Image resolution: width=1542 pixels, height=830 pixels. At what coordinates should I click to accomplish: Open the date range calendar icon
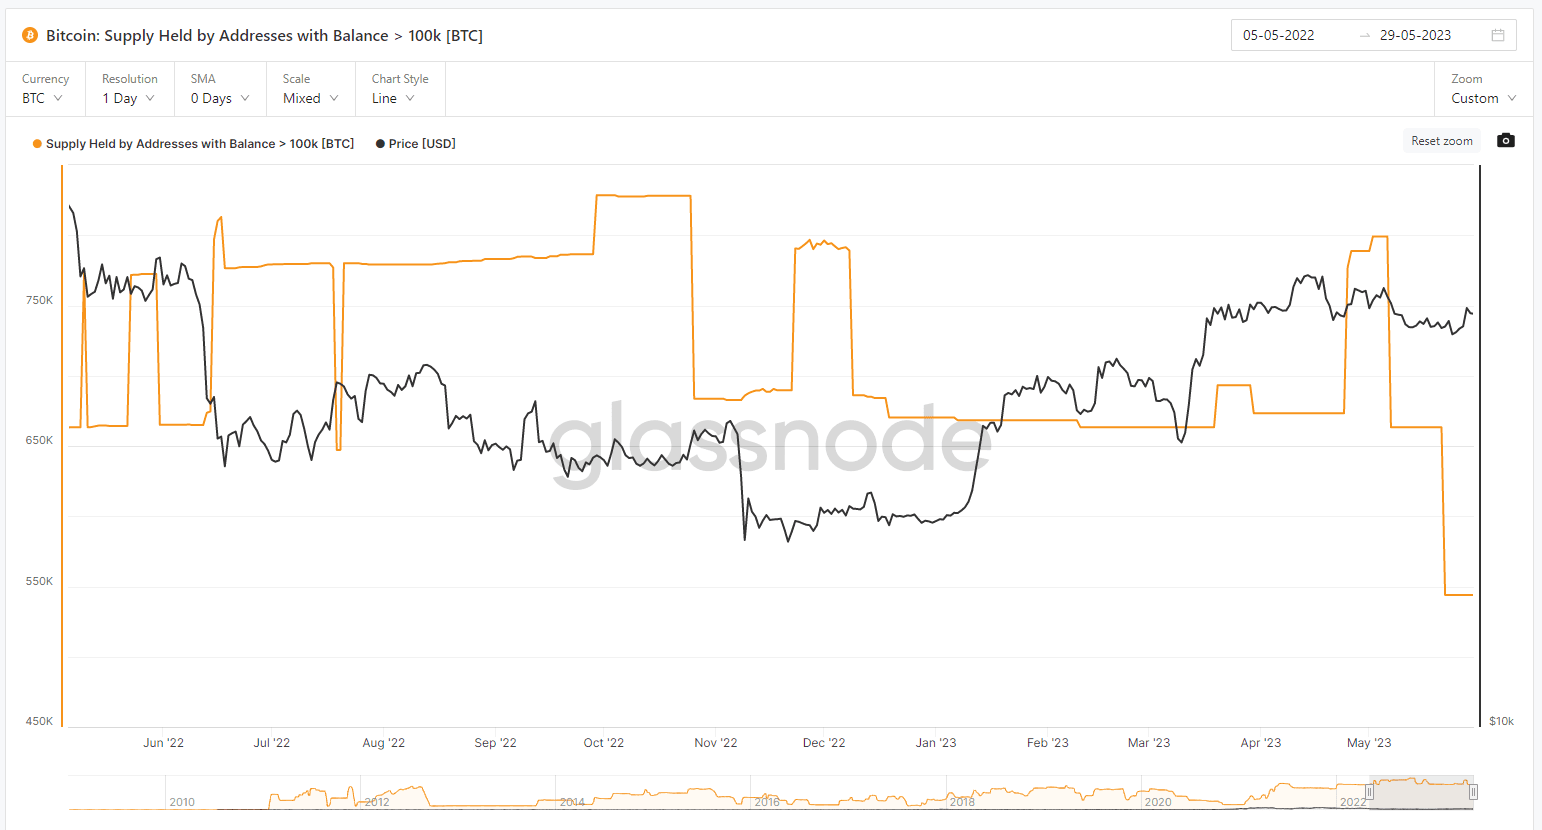point(1498,35)
